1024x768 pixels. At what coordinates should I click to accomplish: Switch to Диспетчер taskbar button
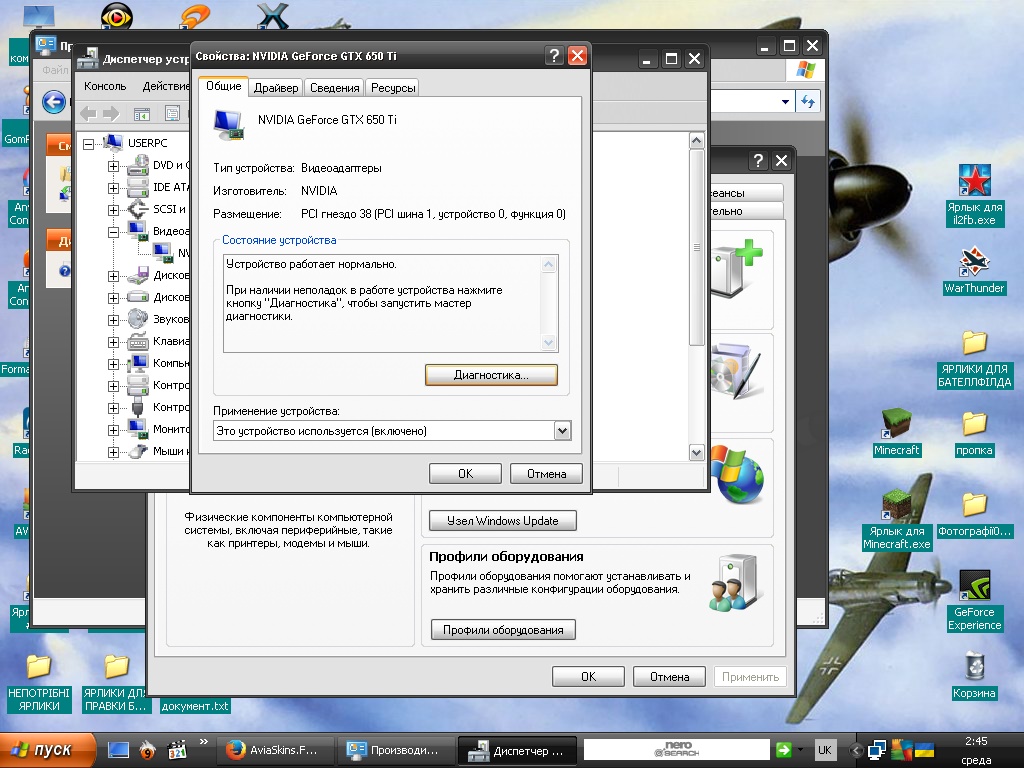(x=517, y=750)
